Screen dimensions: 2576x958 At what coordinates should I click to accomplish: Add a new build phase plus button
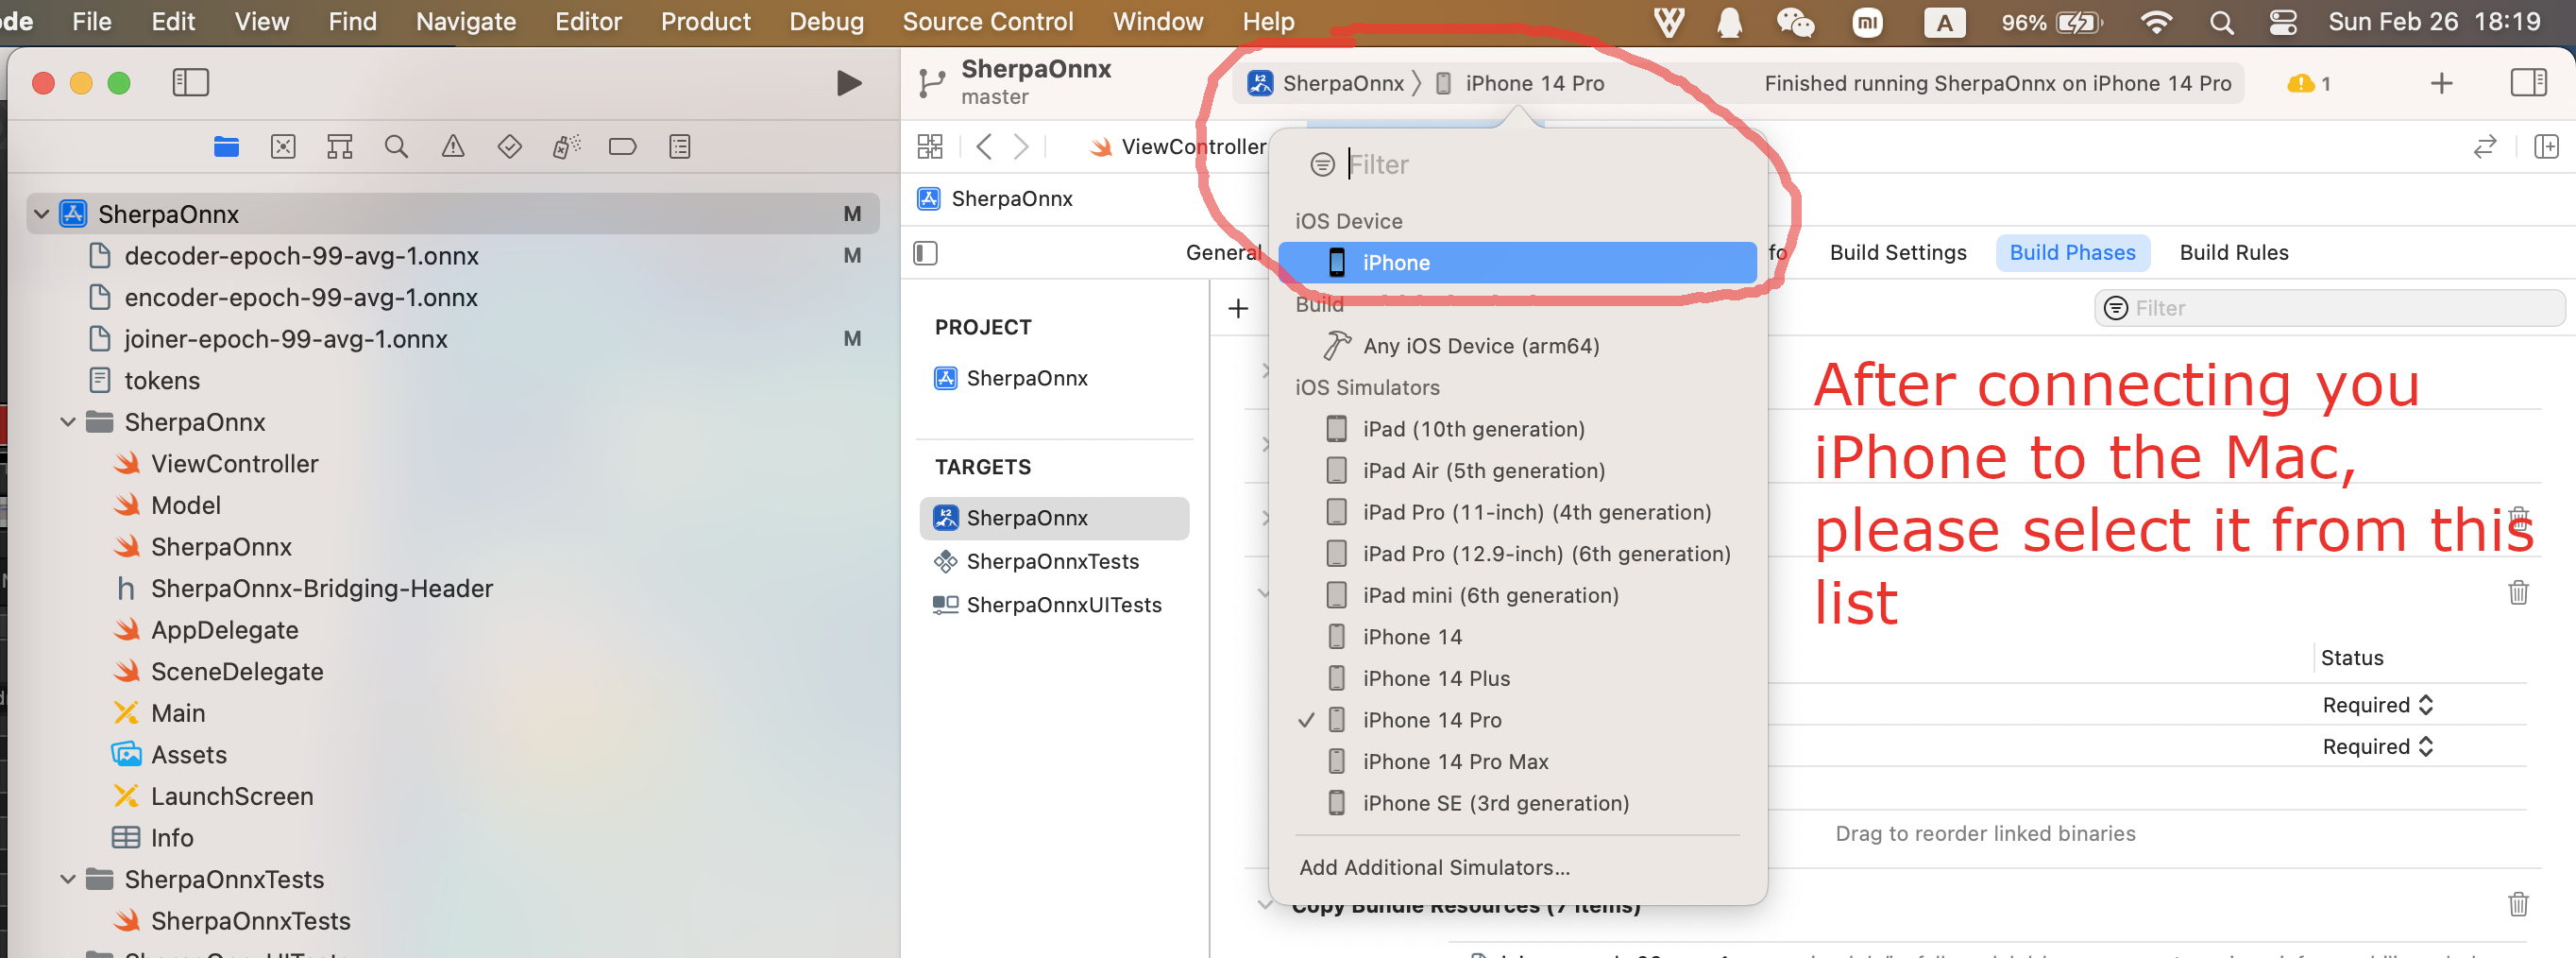[x=1238, y=308]
